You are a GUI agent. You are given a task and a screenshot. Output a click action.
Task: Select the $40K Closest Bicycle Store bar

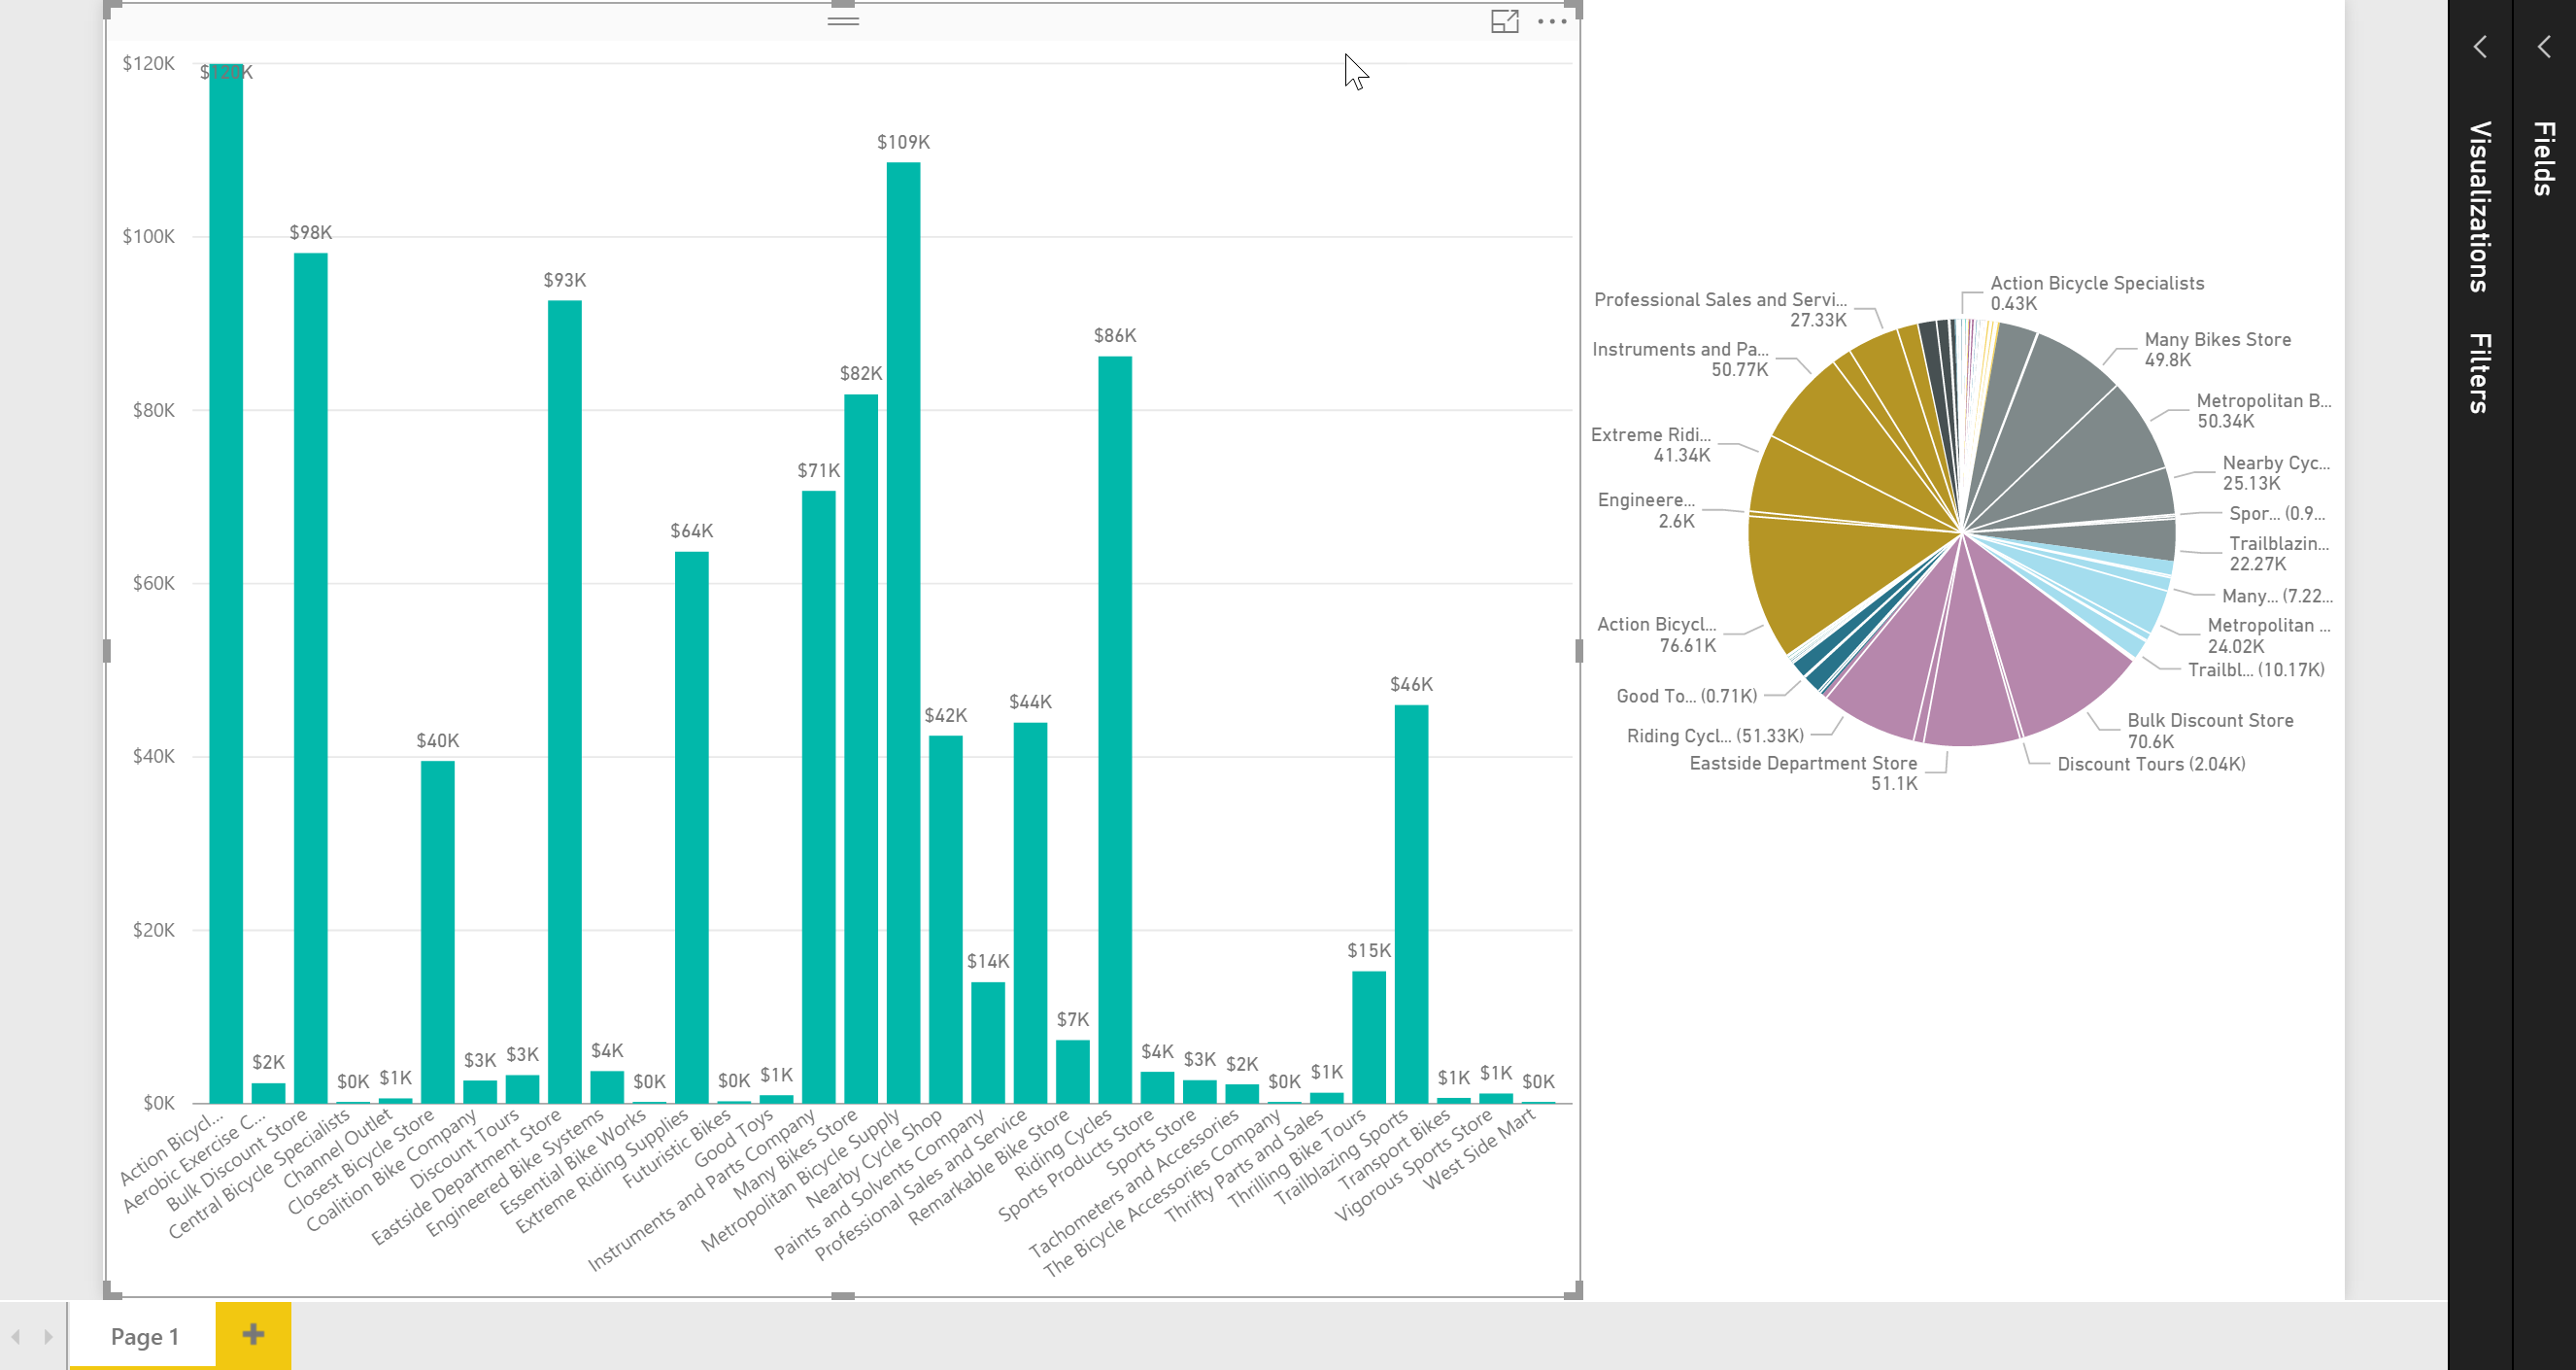coord(438,932)
